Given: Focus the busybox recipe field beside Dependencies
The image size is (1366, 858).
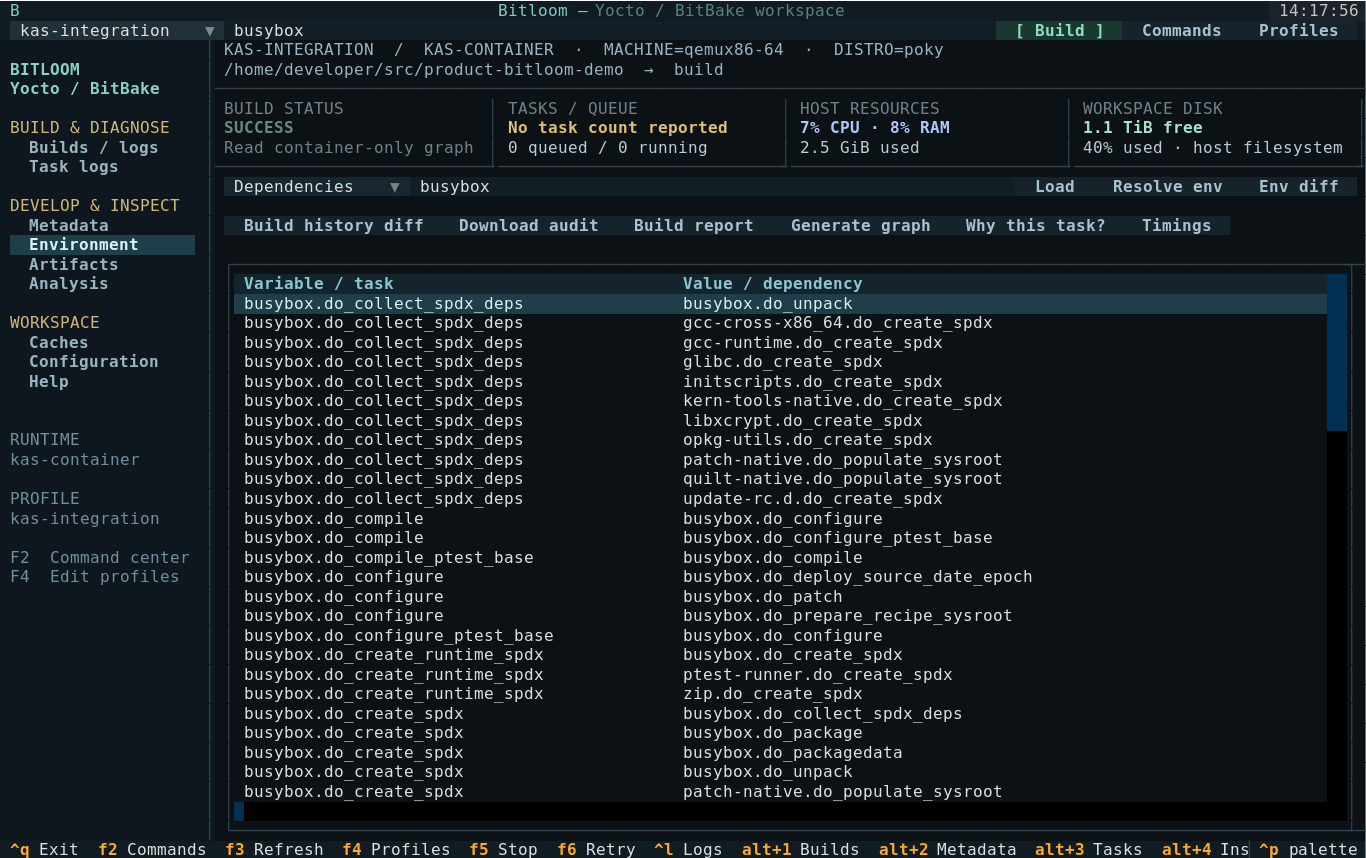Looking at the screenshot, I should [x=712, y=187].
